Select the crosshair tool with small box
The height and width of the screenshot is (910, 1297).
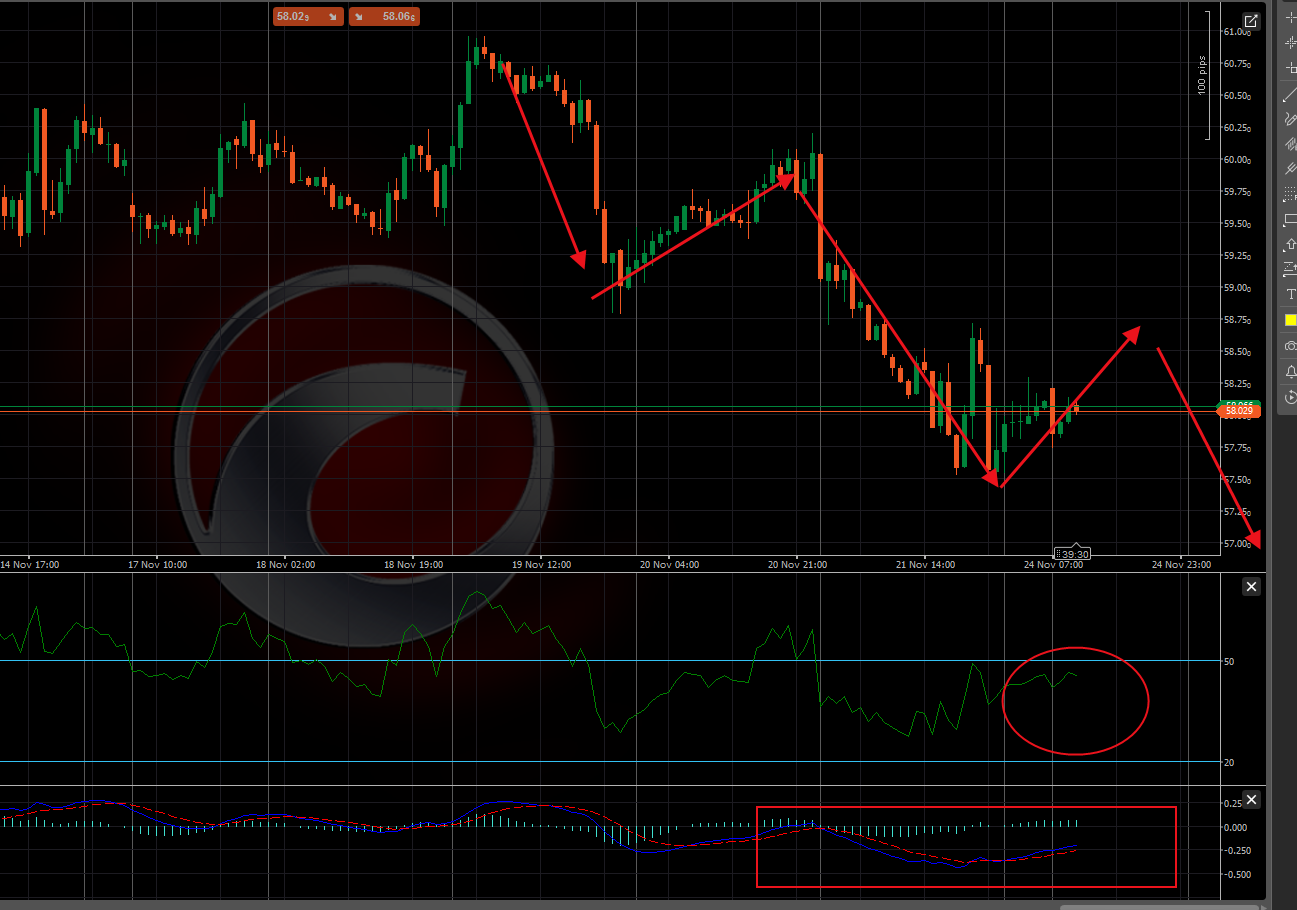1290,69
